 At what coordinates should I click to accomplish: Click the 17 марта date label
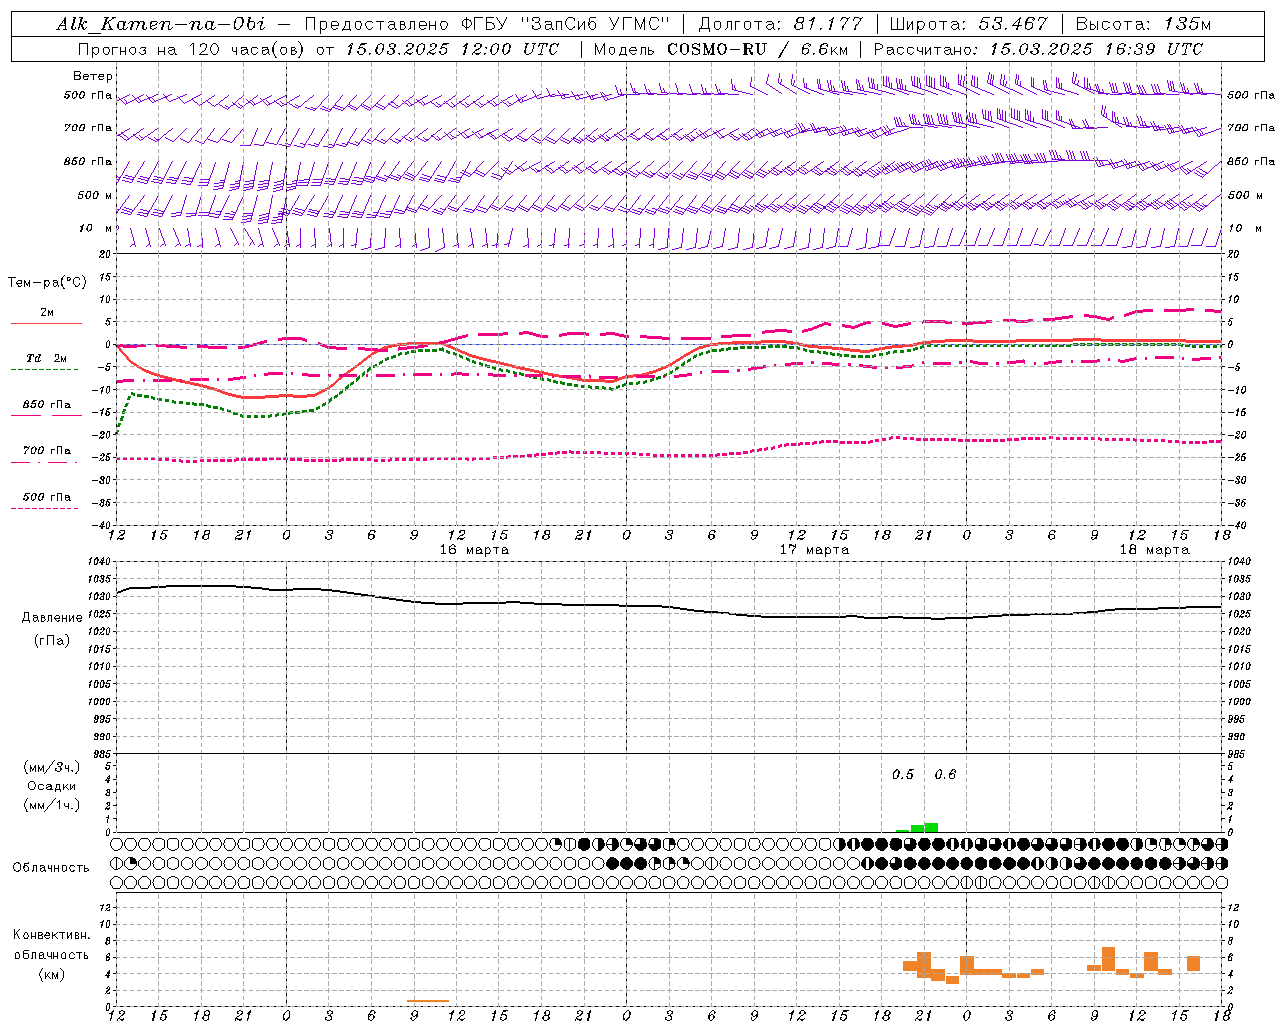coord(814,550)
